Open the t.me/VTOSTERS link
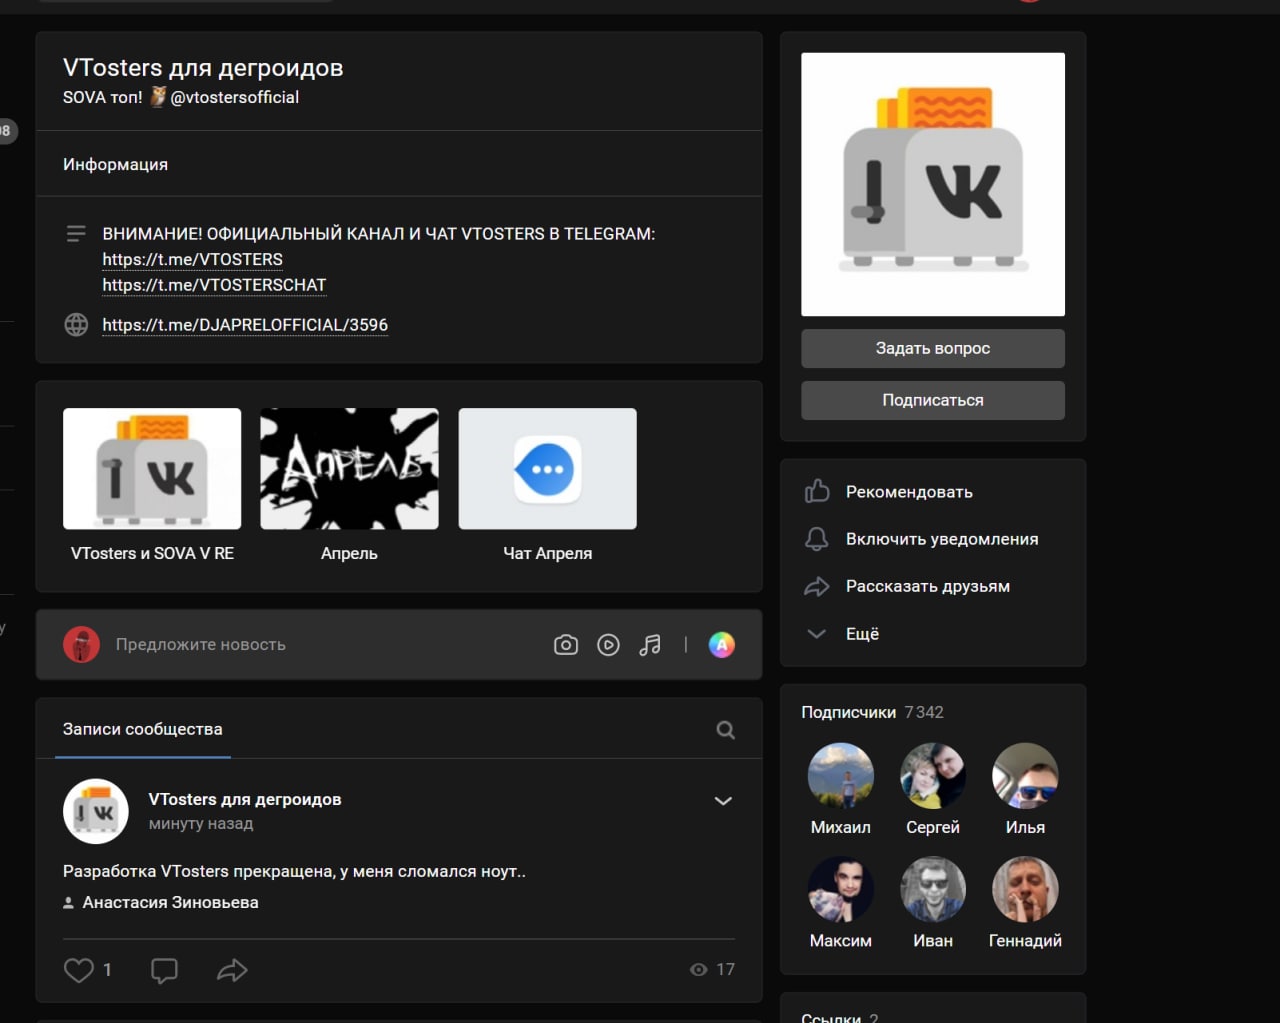This screenshot has width=1280, height=1023. (x=192, y=259)
